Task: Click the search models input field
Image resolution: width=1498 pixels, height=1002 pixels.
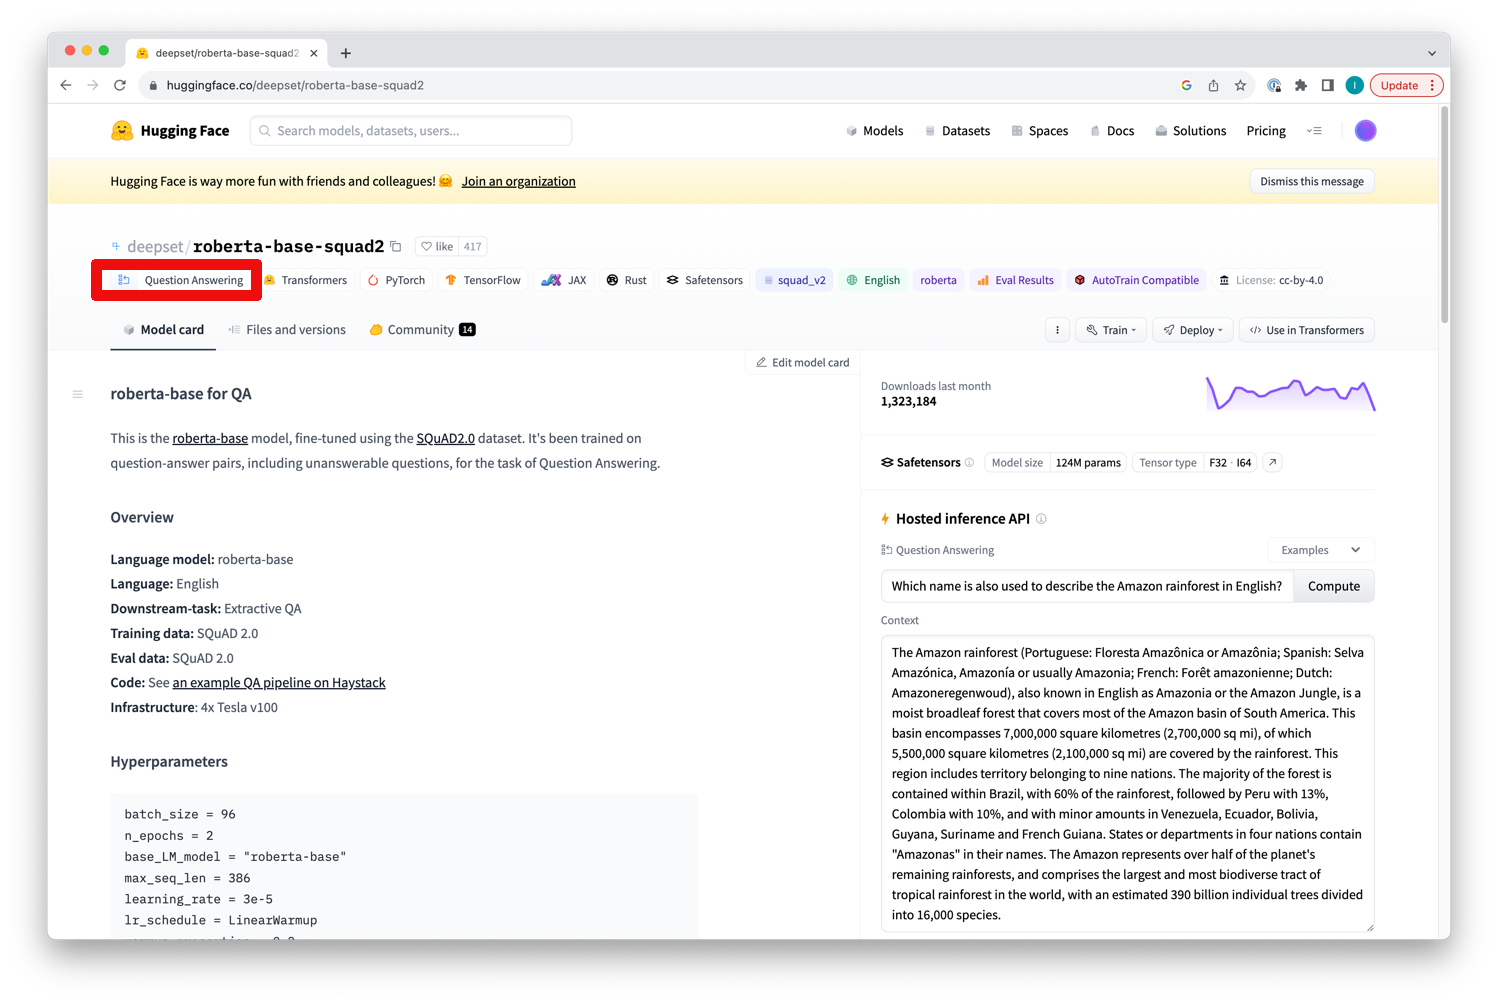Action: (411, 131)
